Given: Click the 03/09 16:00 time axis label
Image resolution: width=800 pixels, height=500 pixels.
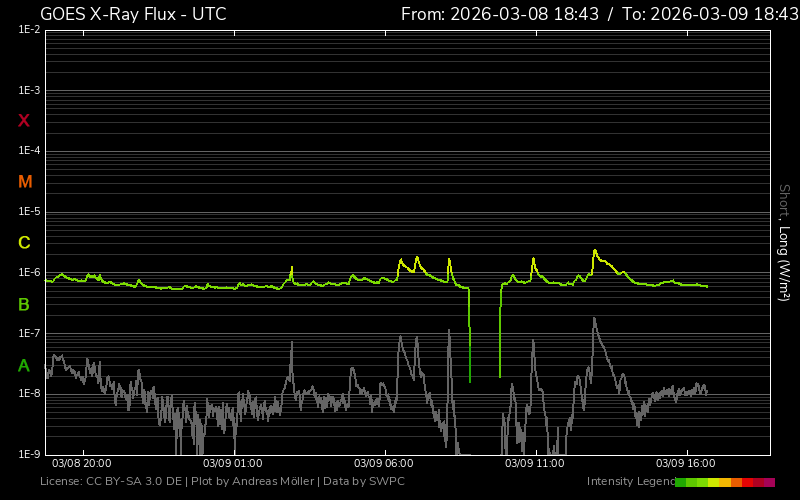Looking at the screenshot, I should 685,463.
